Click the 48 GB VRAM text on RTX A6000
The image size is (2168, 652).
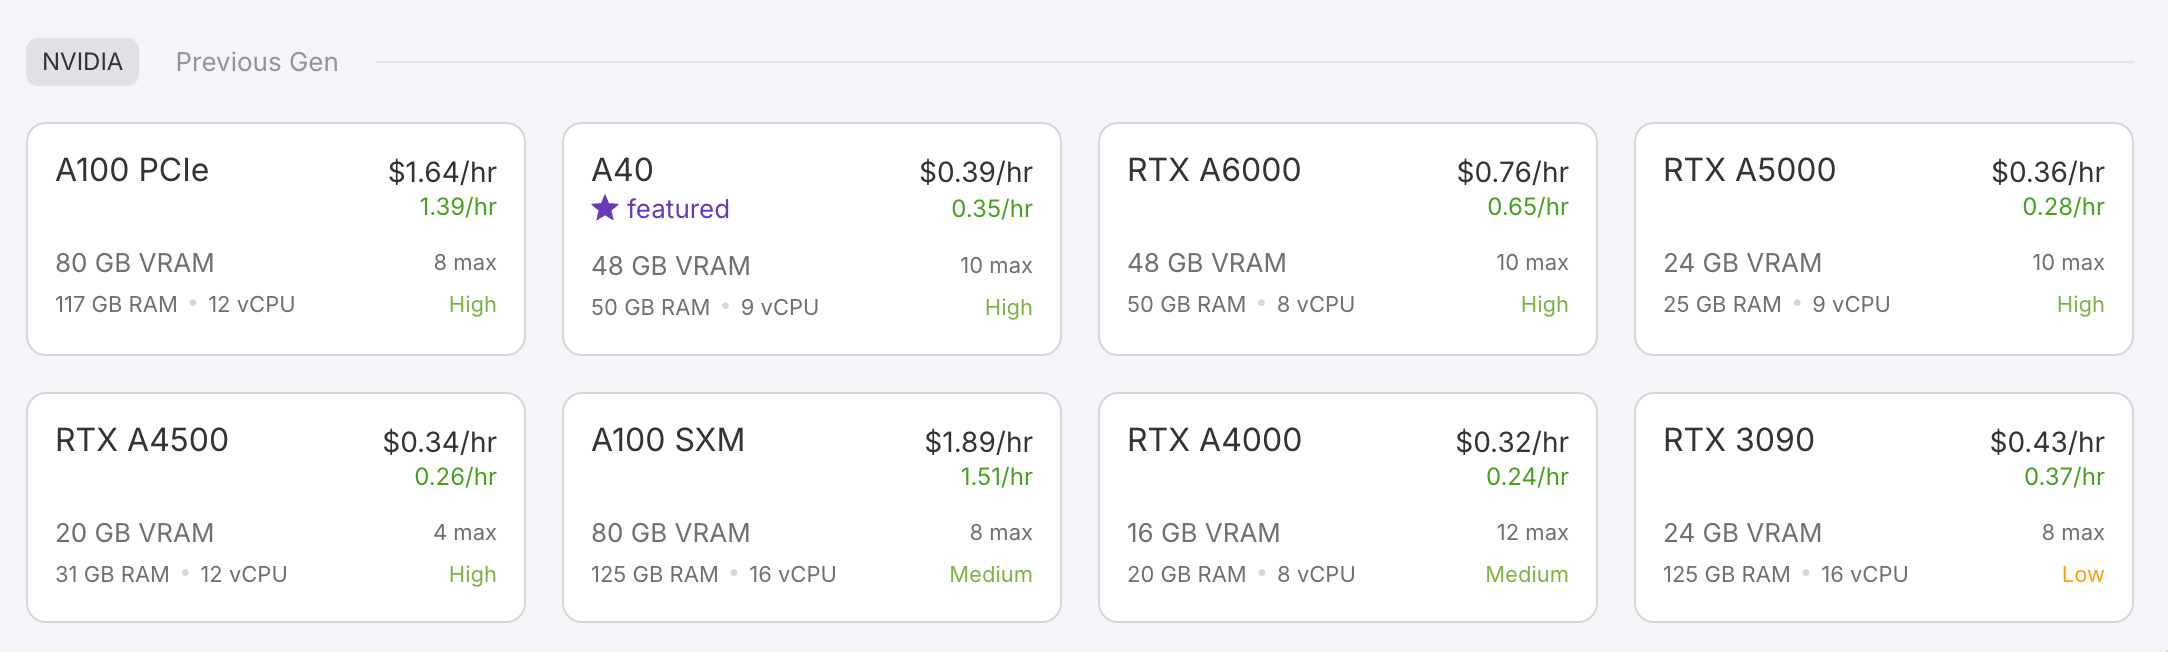pyautogui.click(x=1207, y=263)
